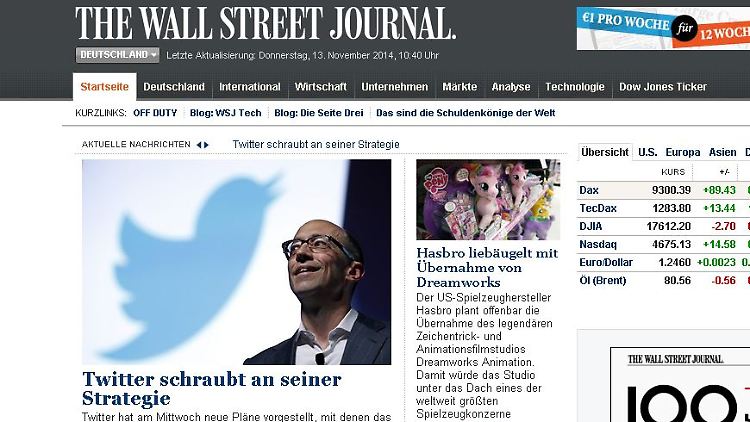The image size is (750, 422).
Task: Switch market table to Europa tab
Action: (x=683, y=152)
